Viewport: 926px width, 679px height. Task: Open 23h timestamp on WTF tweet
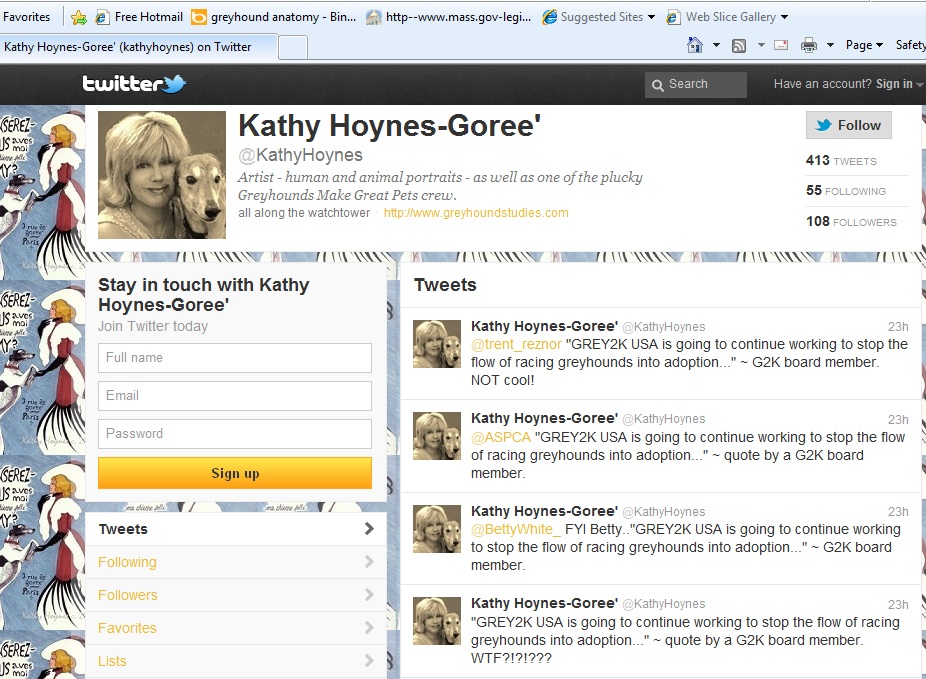click(898, 605)
